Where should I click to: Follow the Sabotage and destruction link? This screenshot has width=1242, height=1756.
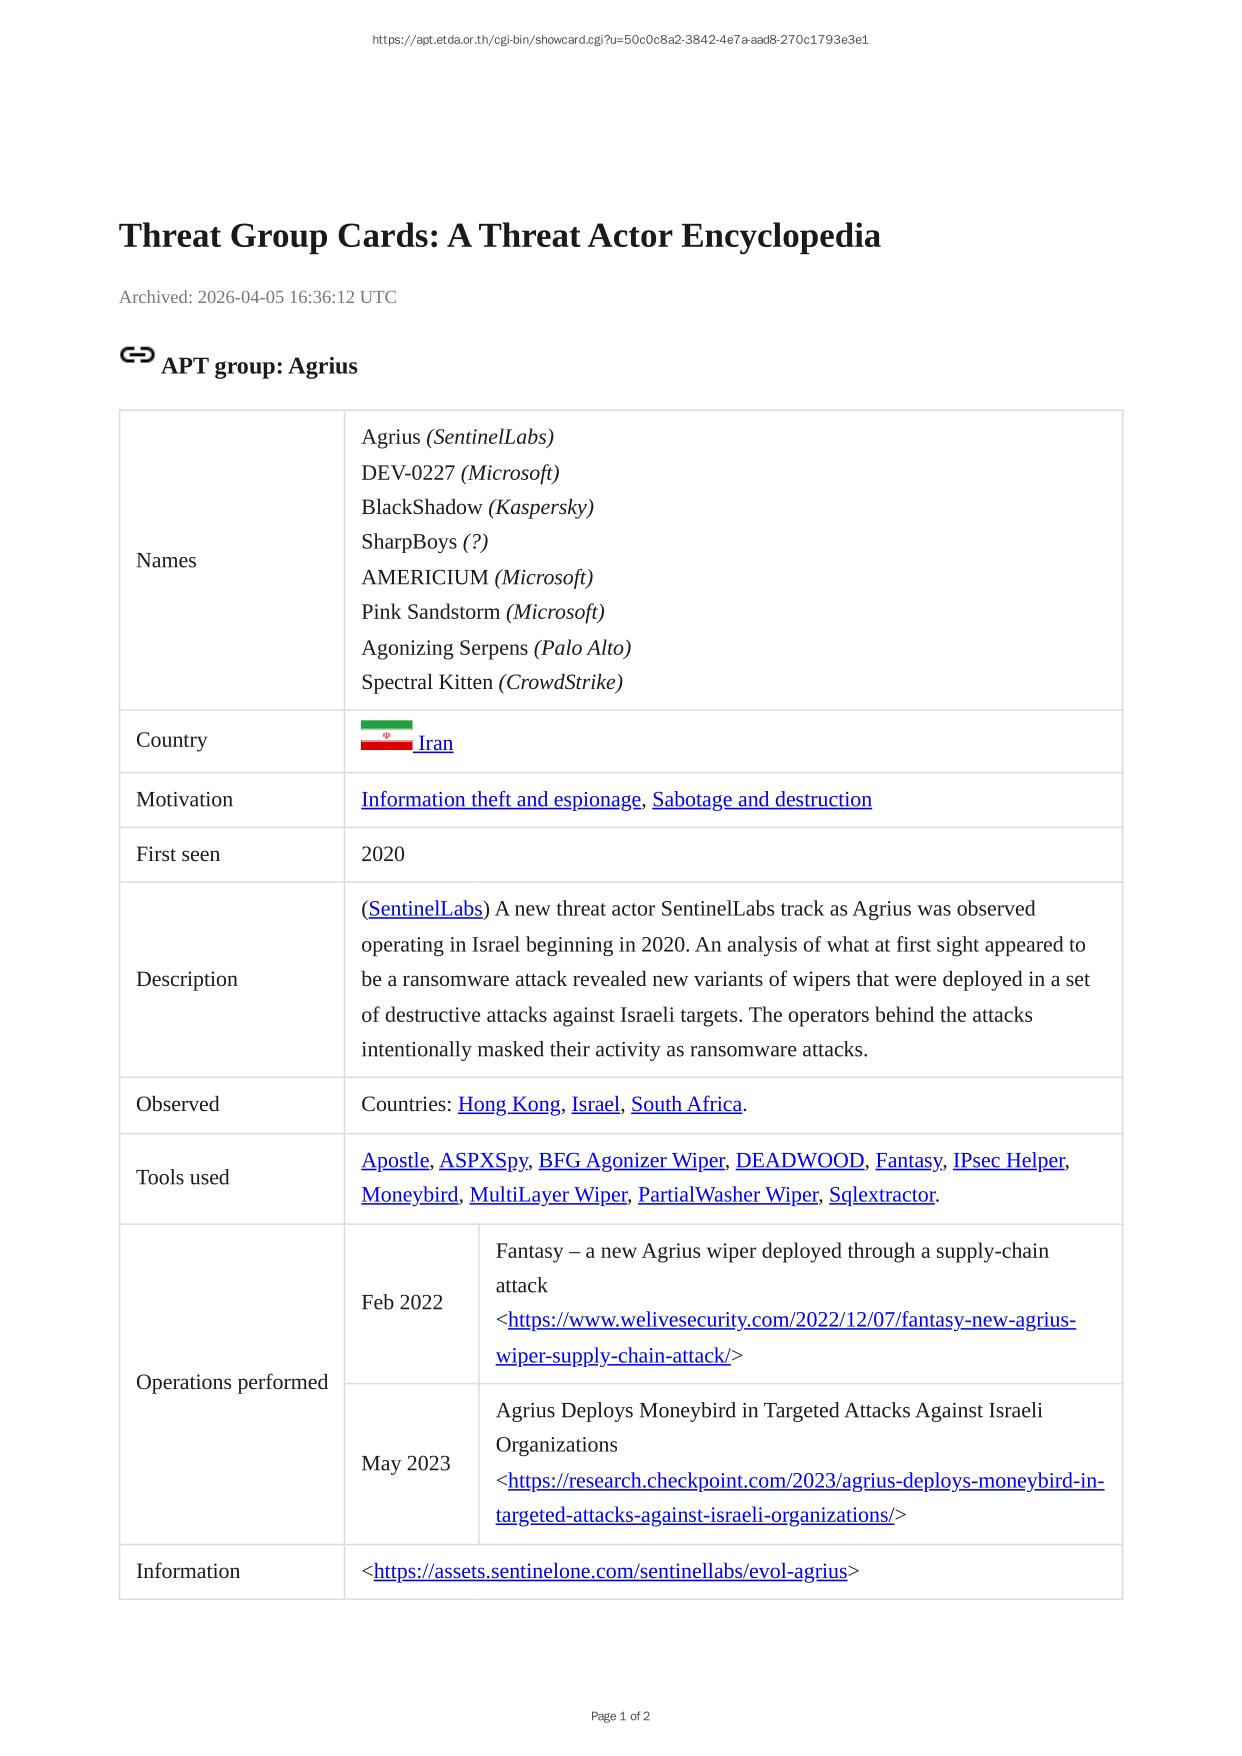tap(762, 800)
